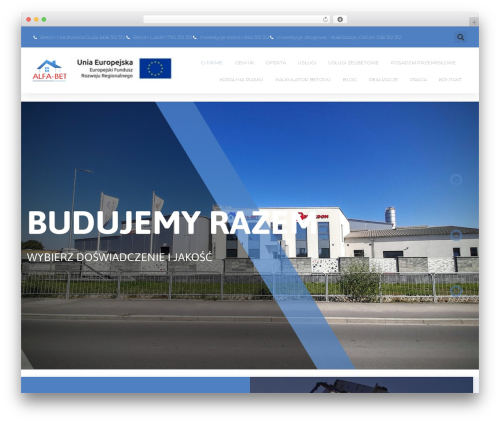Screen dimensions: 500x423
Task: Click the ALFA-BET house logo
Action: tap(49, 70)
